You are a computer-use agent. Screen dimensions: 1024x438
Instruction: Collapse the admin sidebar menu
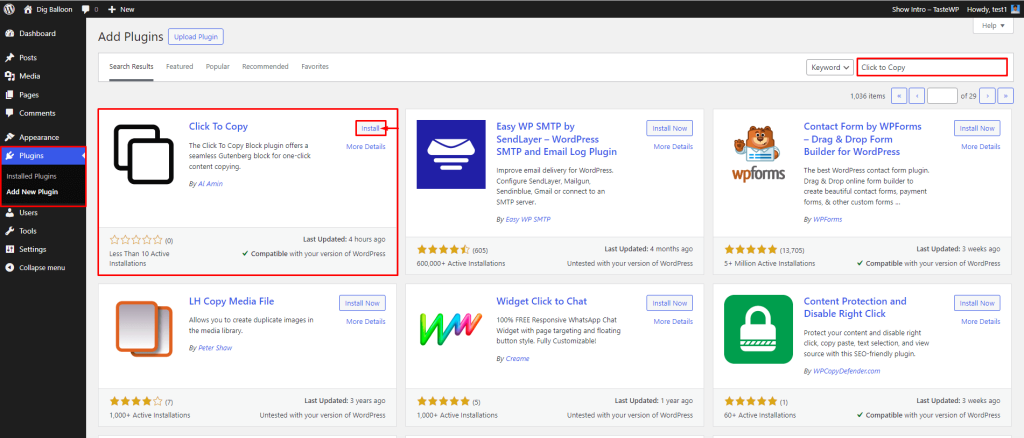pos(42,268)
